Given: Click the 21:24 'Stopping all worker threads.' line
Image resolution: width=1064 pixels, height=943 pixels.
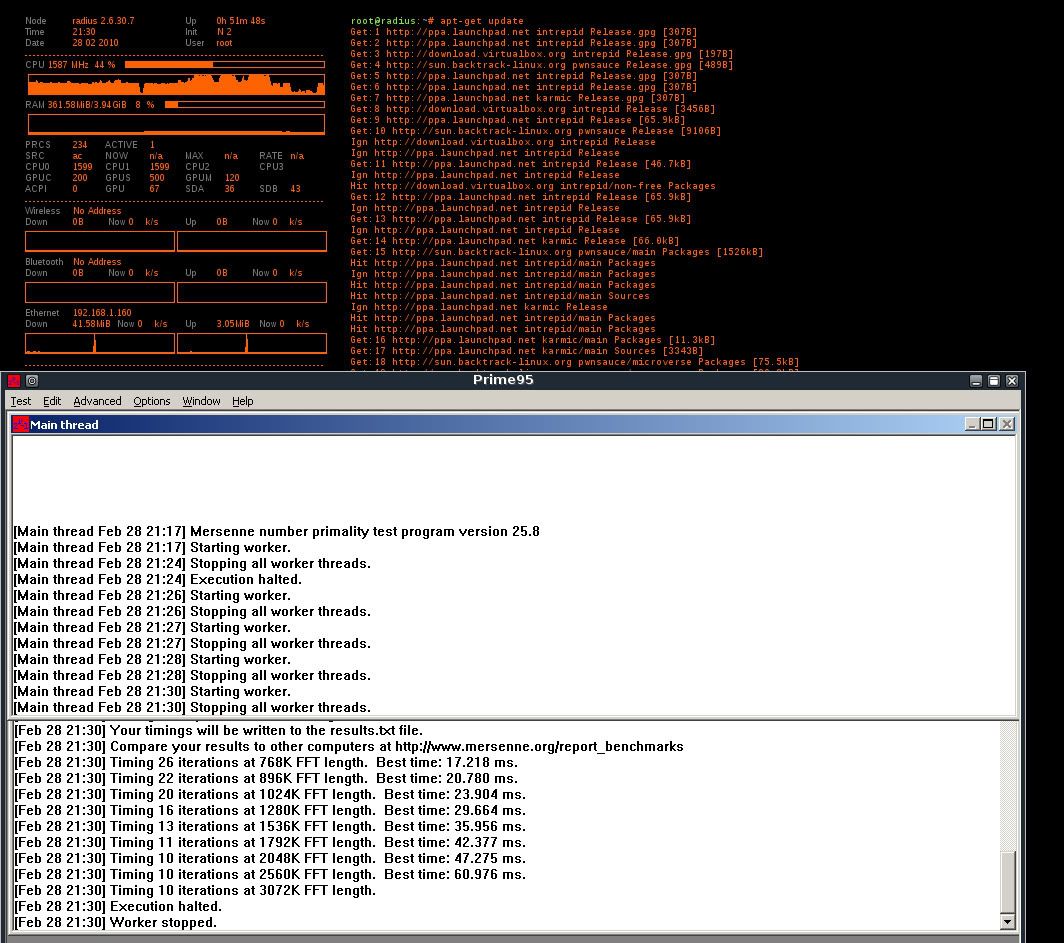Looking at the screenshot, I should [192, 563].
